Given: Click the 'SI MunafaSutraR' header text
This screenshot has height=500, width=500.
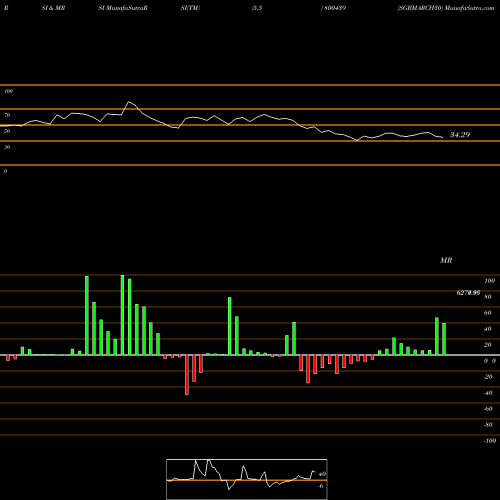Looking at the screenshot, I should point(123,8).
